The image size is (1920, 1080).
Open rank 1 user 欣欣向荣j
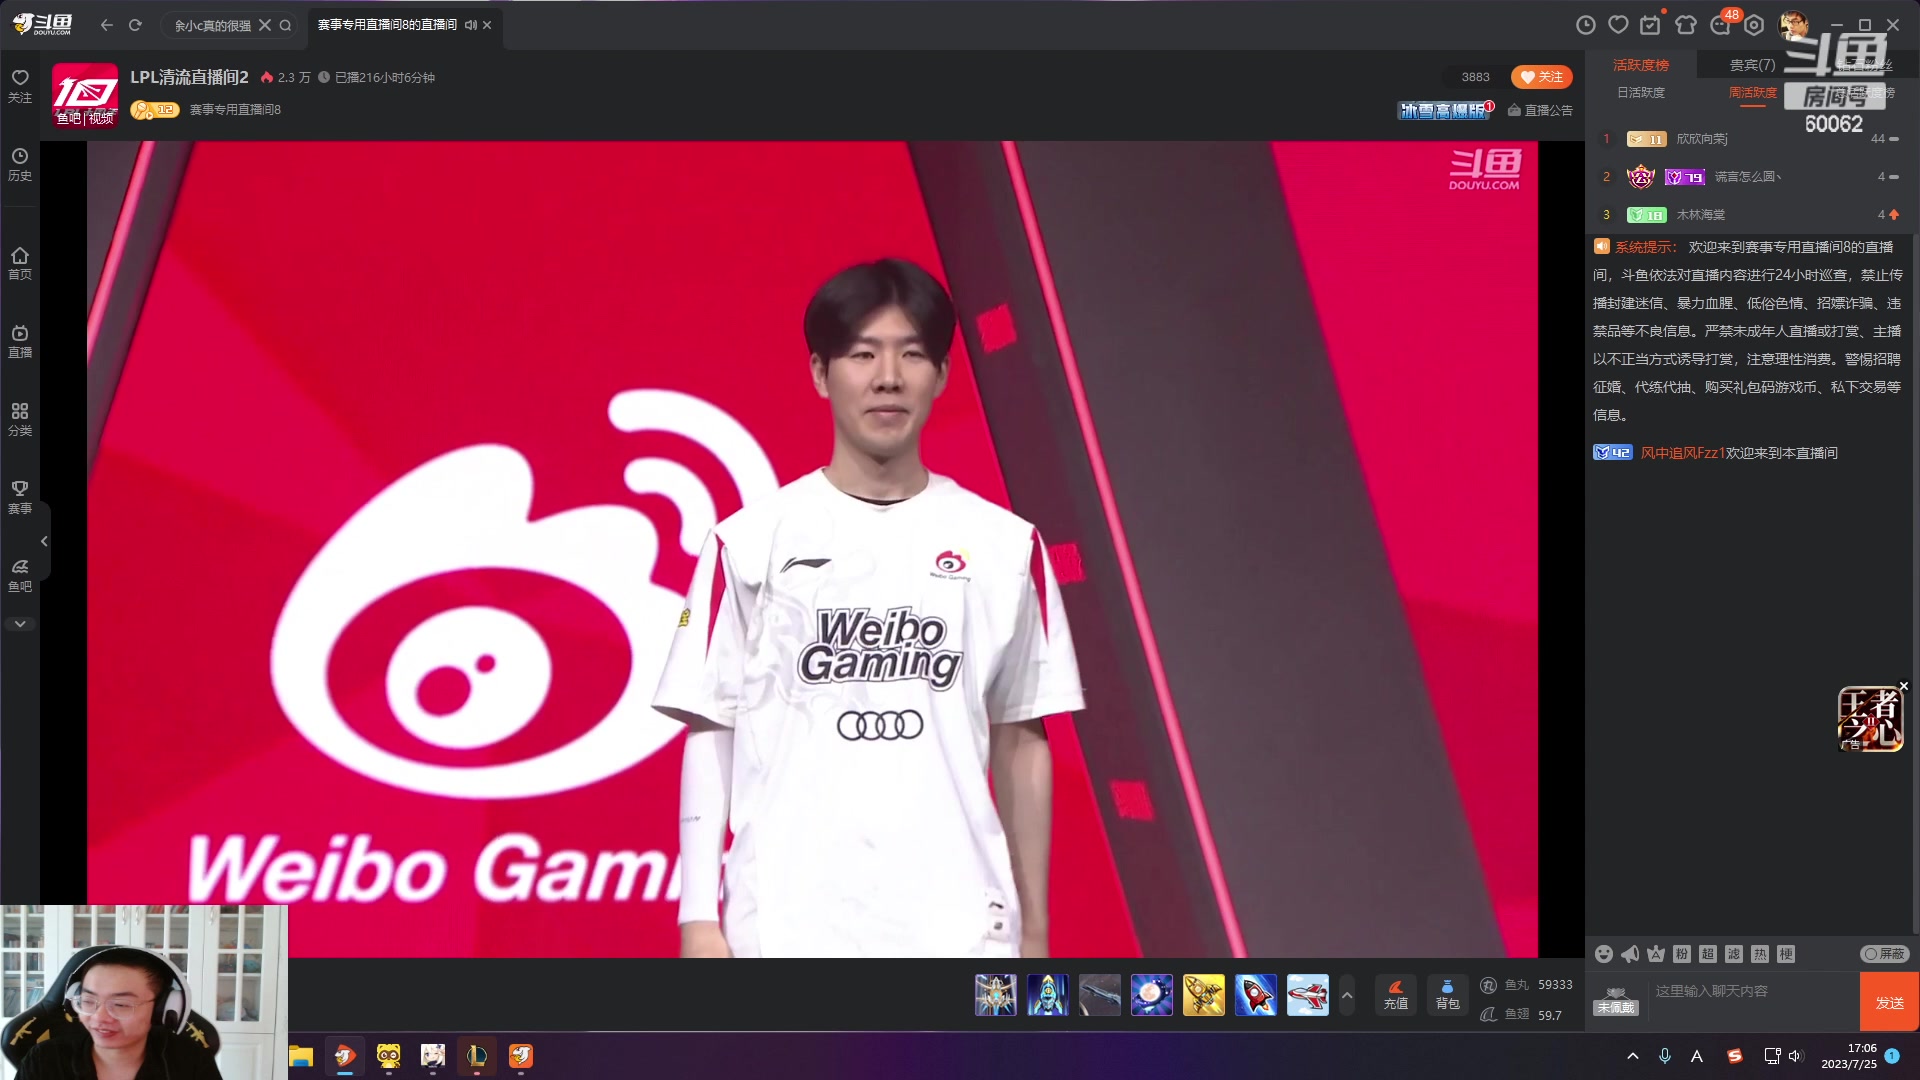[x=1701, y=139]
